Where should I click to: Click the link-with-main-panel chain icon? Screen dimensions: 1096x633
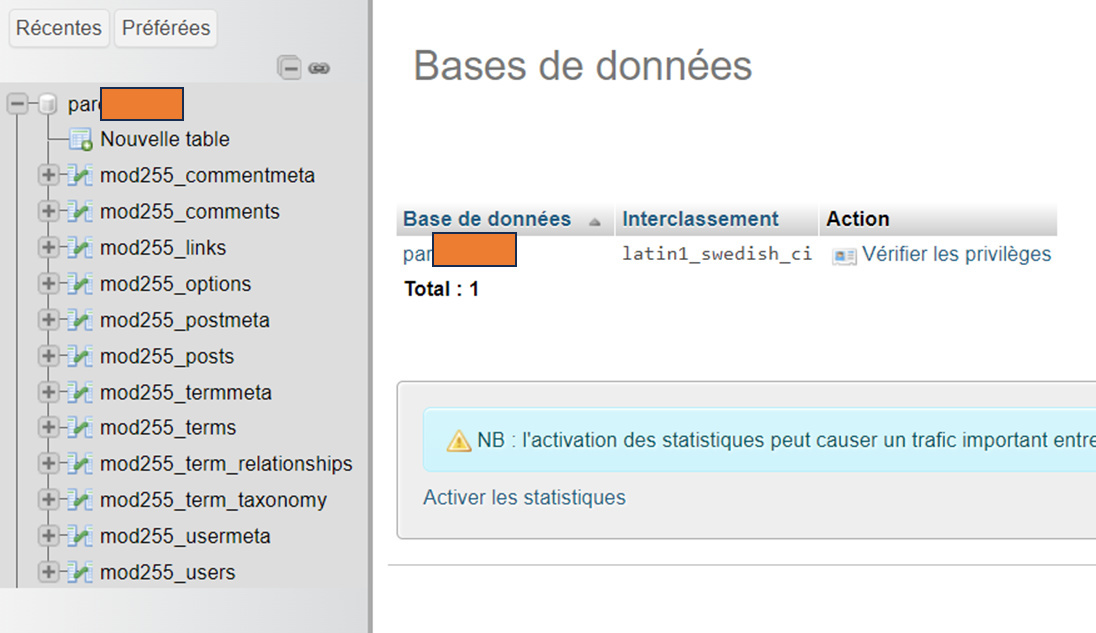(319, 68)
